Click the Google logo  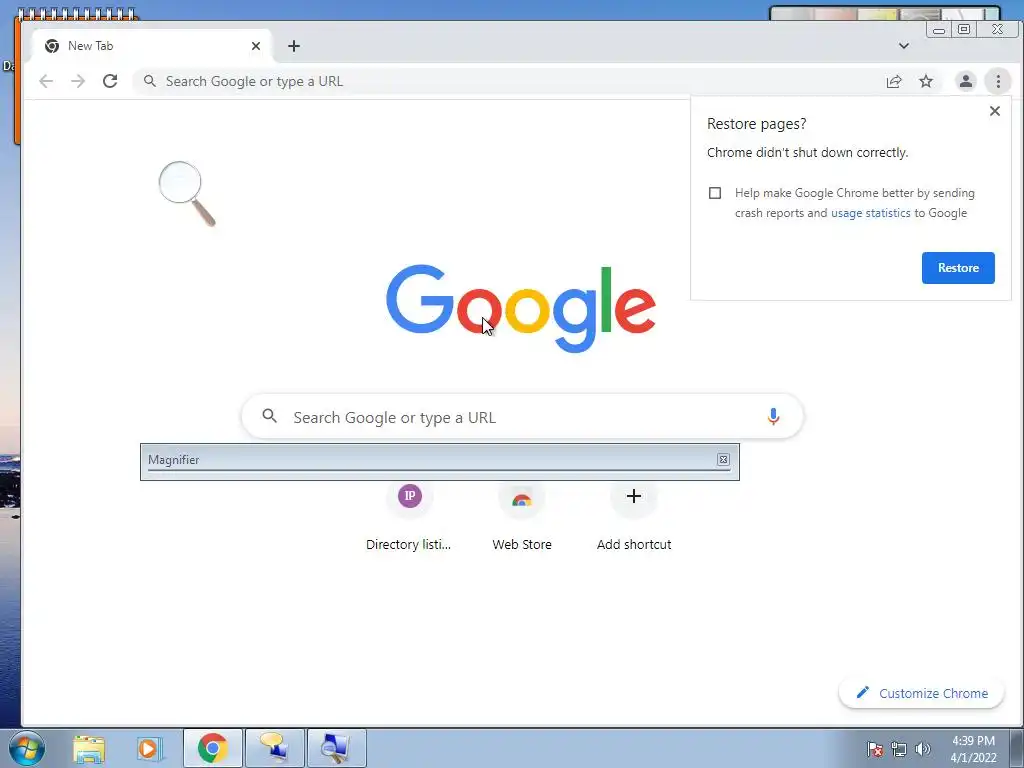tap(520, 308)
